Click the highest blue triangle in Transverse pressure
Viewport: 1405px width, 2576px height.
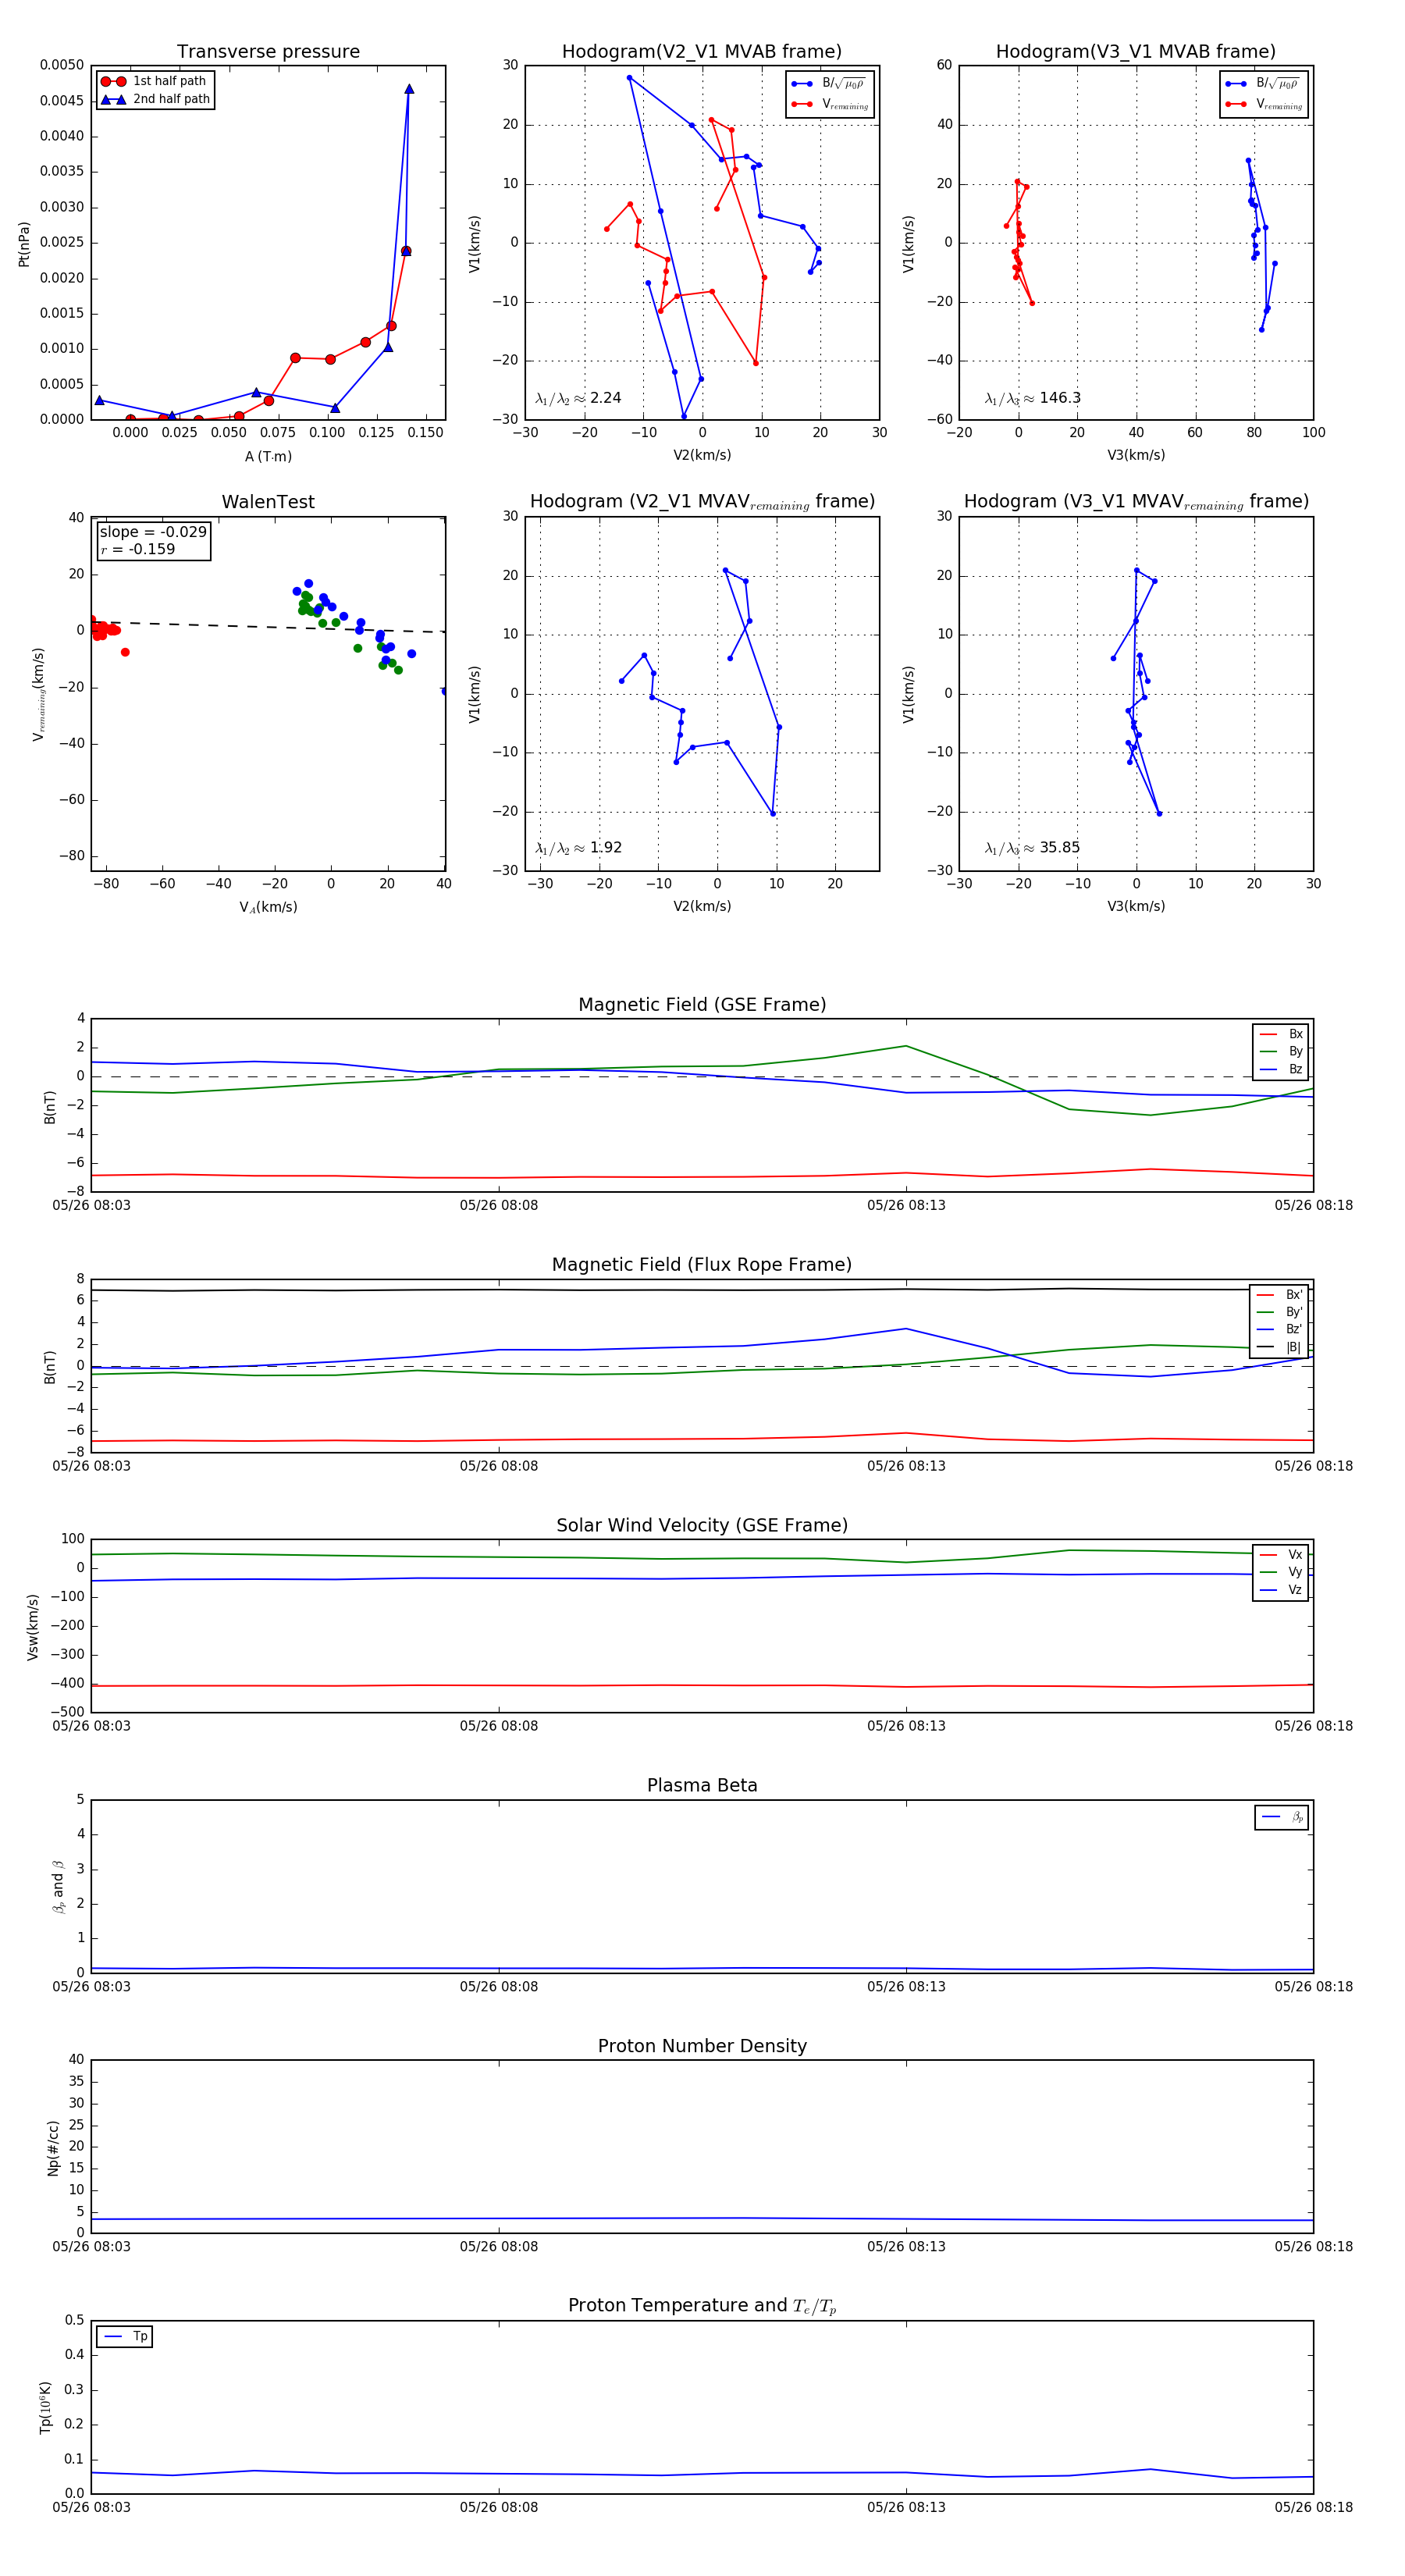409,89
